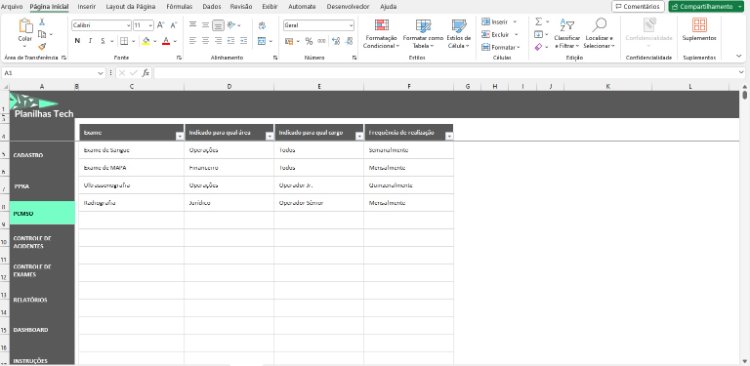Screen dimensions: 750x366
Task: Switch to the Fórmulas ribbon tab
Action: 179,7
